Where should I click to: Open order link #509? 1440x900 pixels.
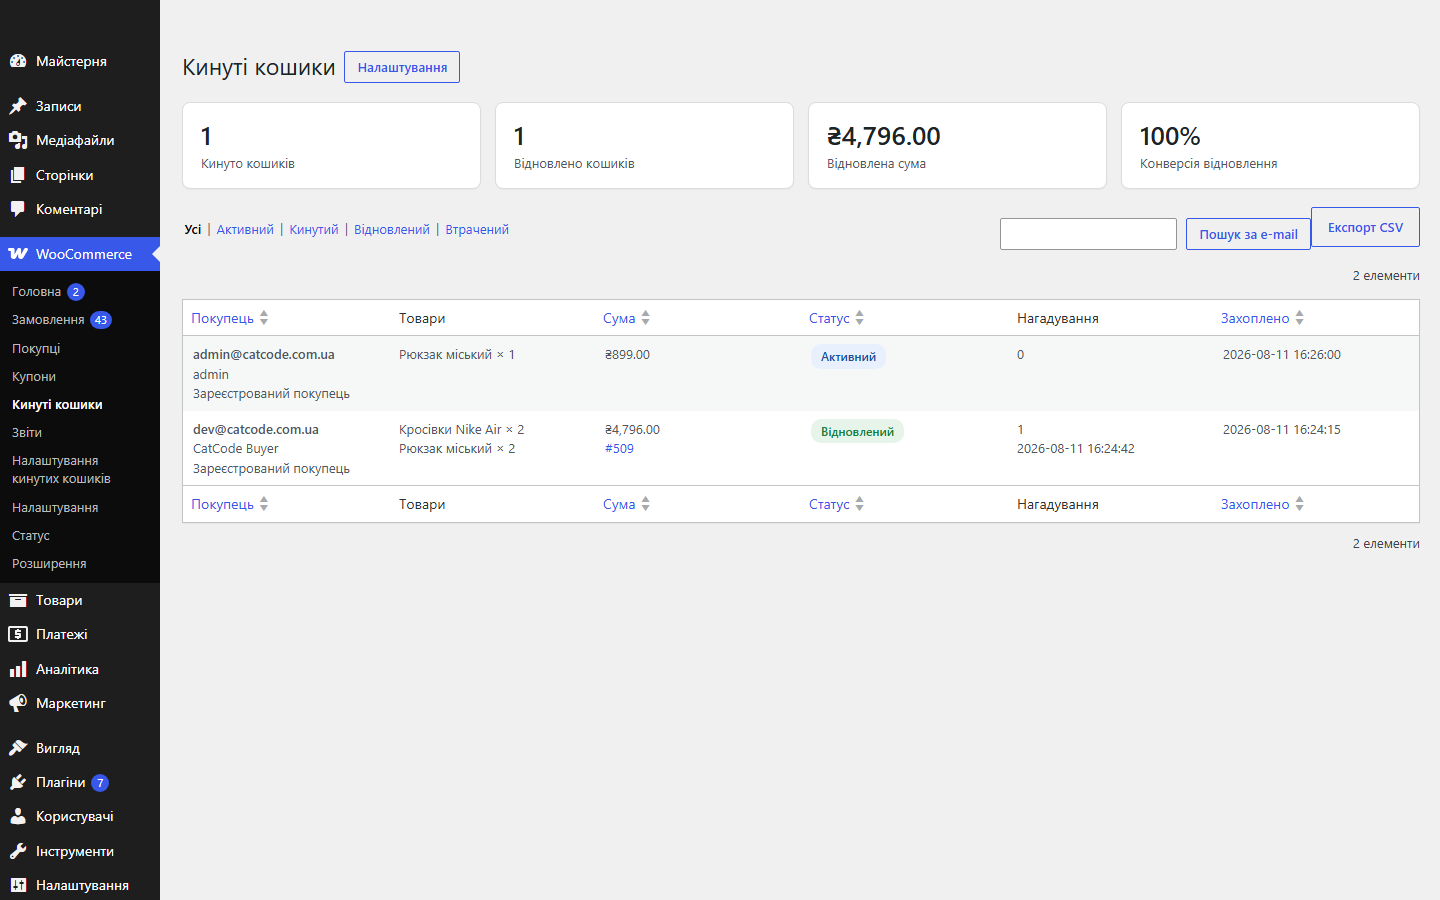[619, 449]
